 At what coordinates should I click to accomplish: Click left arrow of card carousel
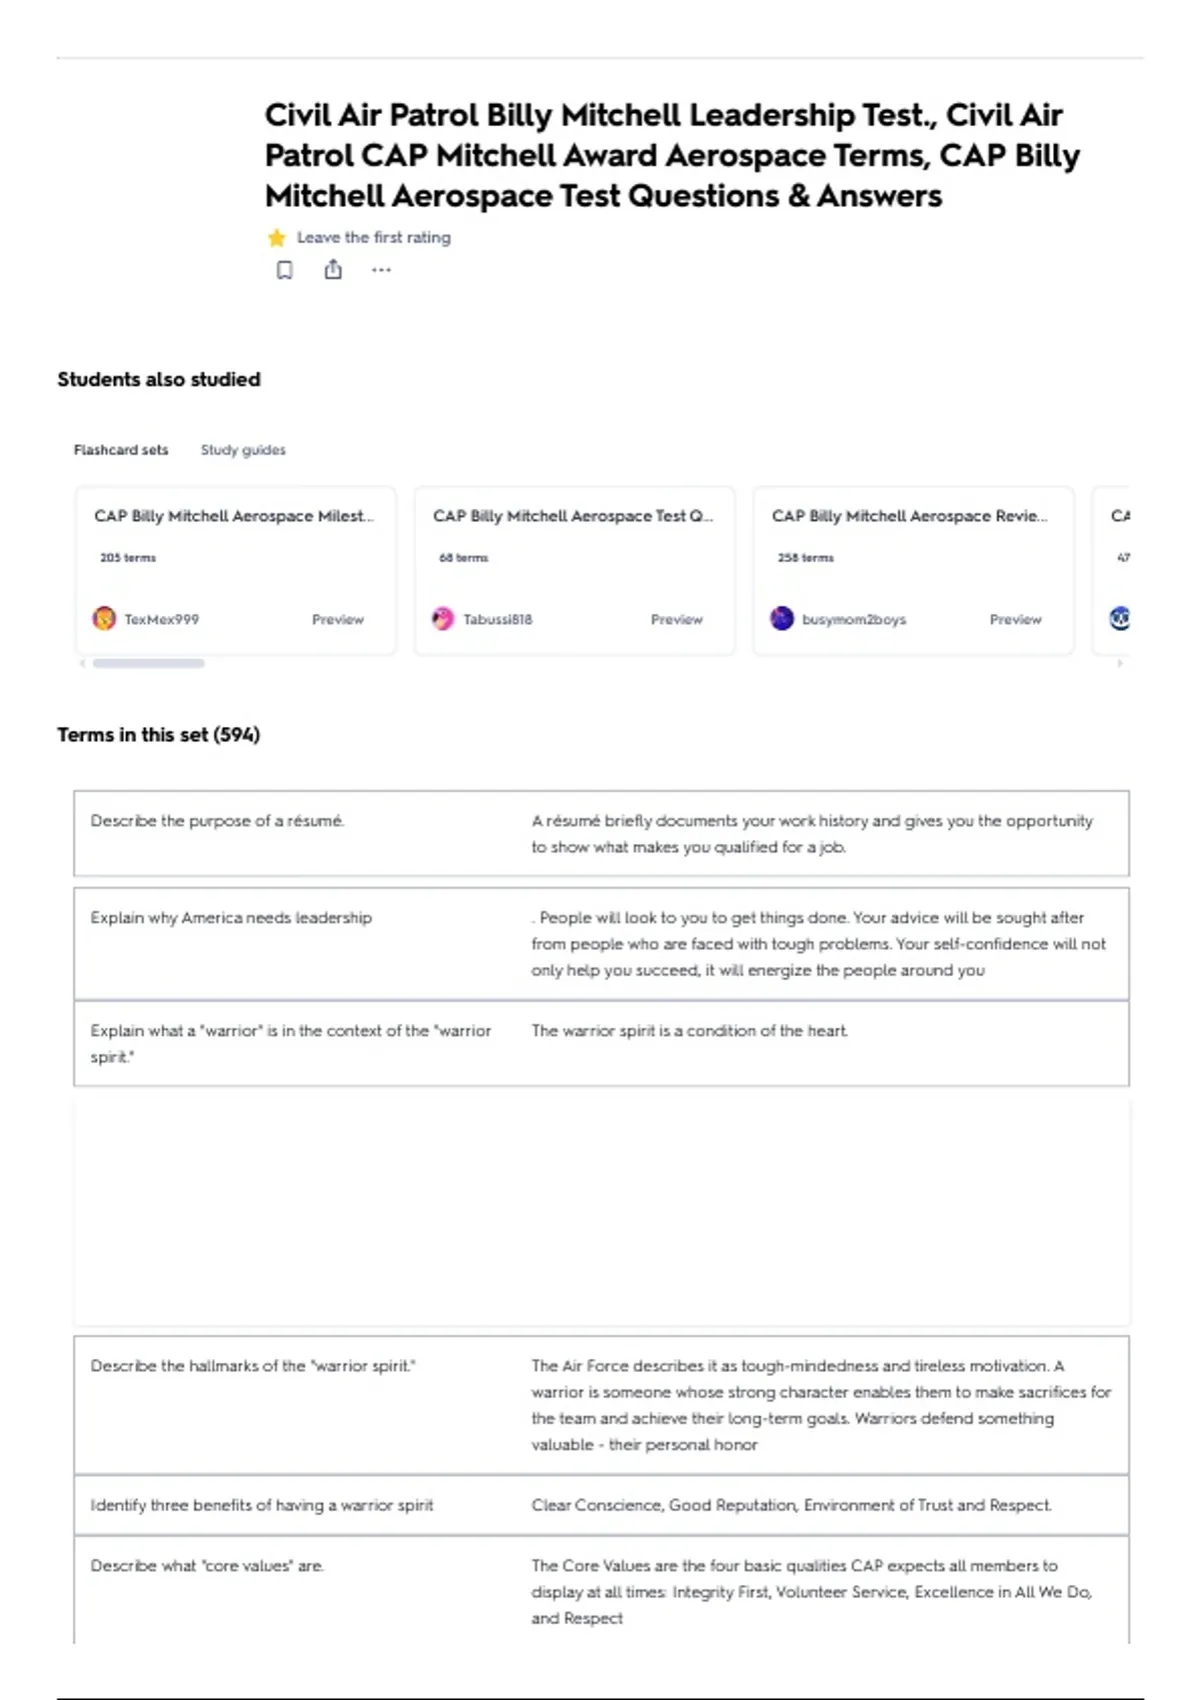coord(82,663)
